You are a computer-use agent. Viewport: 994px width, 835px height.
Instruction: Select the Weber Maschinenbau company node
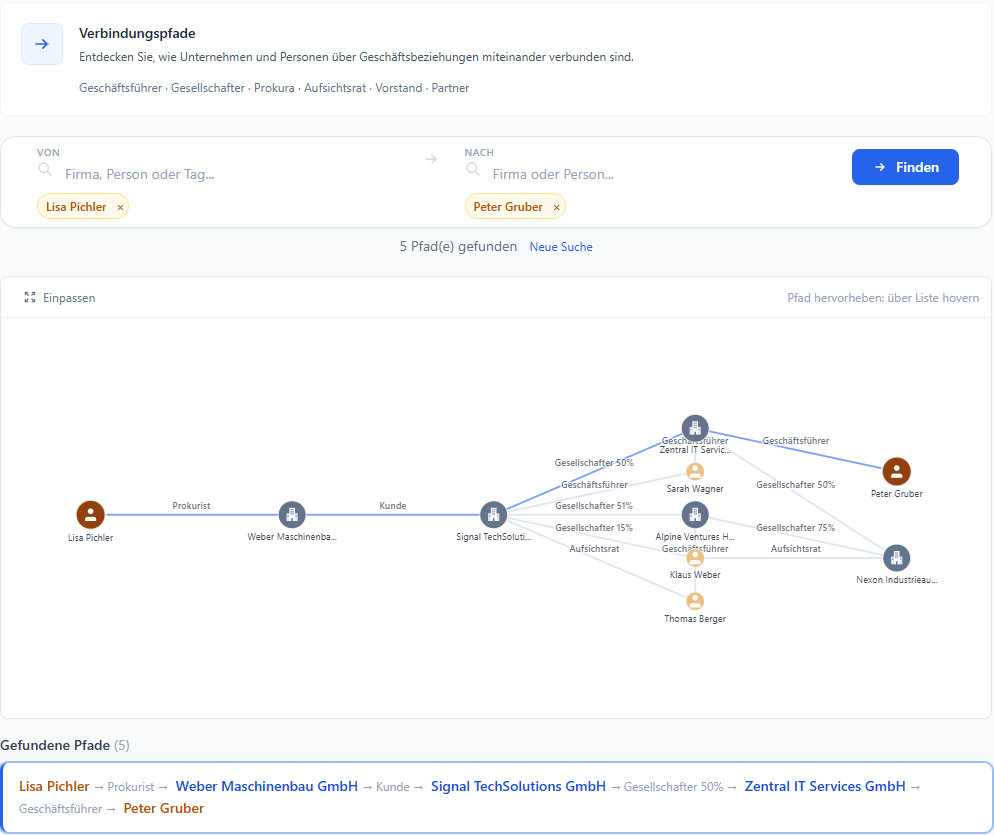pos(292,515)
